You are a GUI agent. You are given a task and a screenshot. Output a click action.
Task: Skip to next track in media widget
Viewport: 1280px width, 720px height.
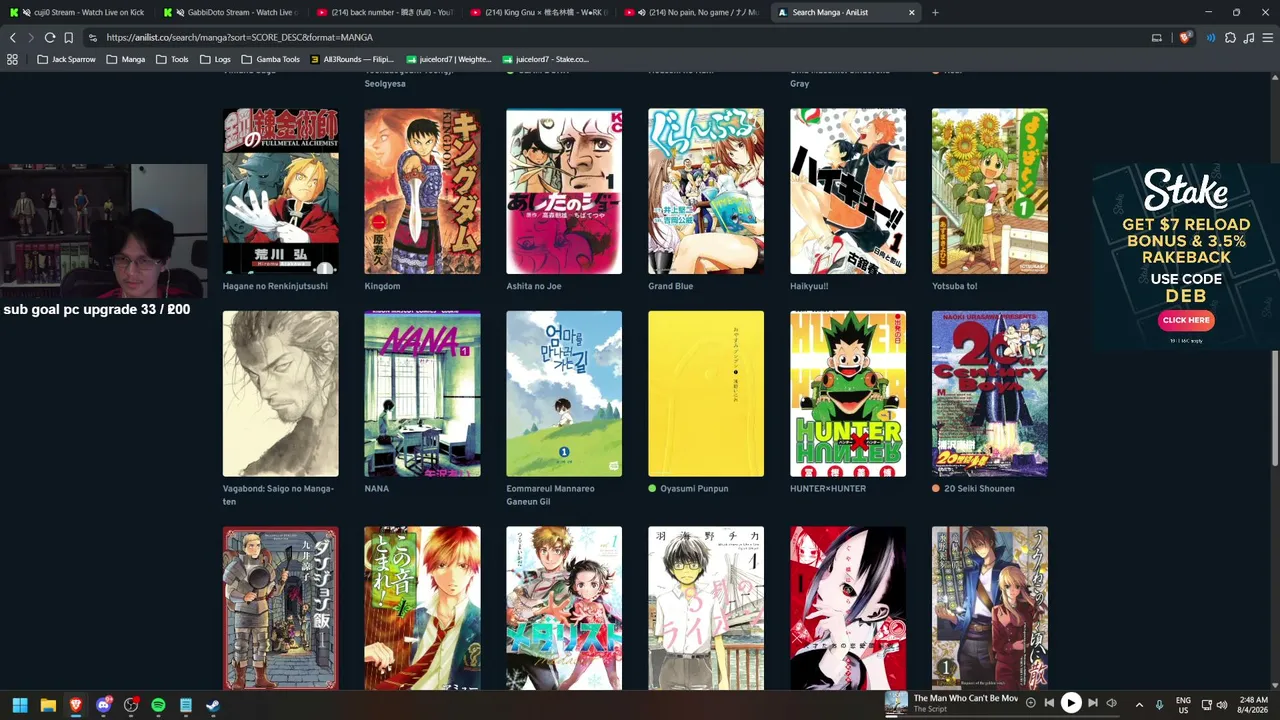click(x=1093, y=703)
